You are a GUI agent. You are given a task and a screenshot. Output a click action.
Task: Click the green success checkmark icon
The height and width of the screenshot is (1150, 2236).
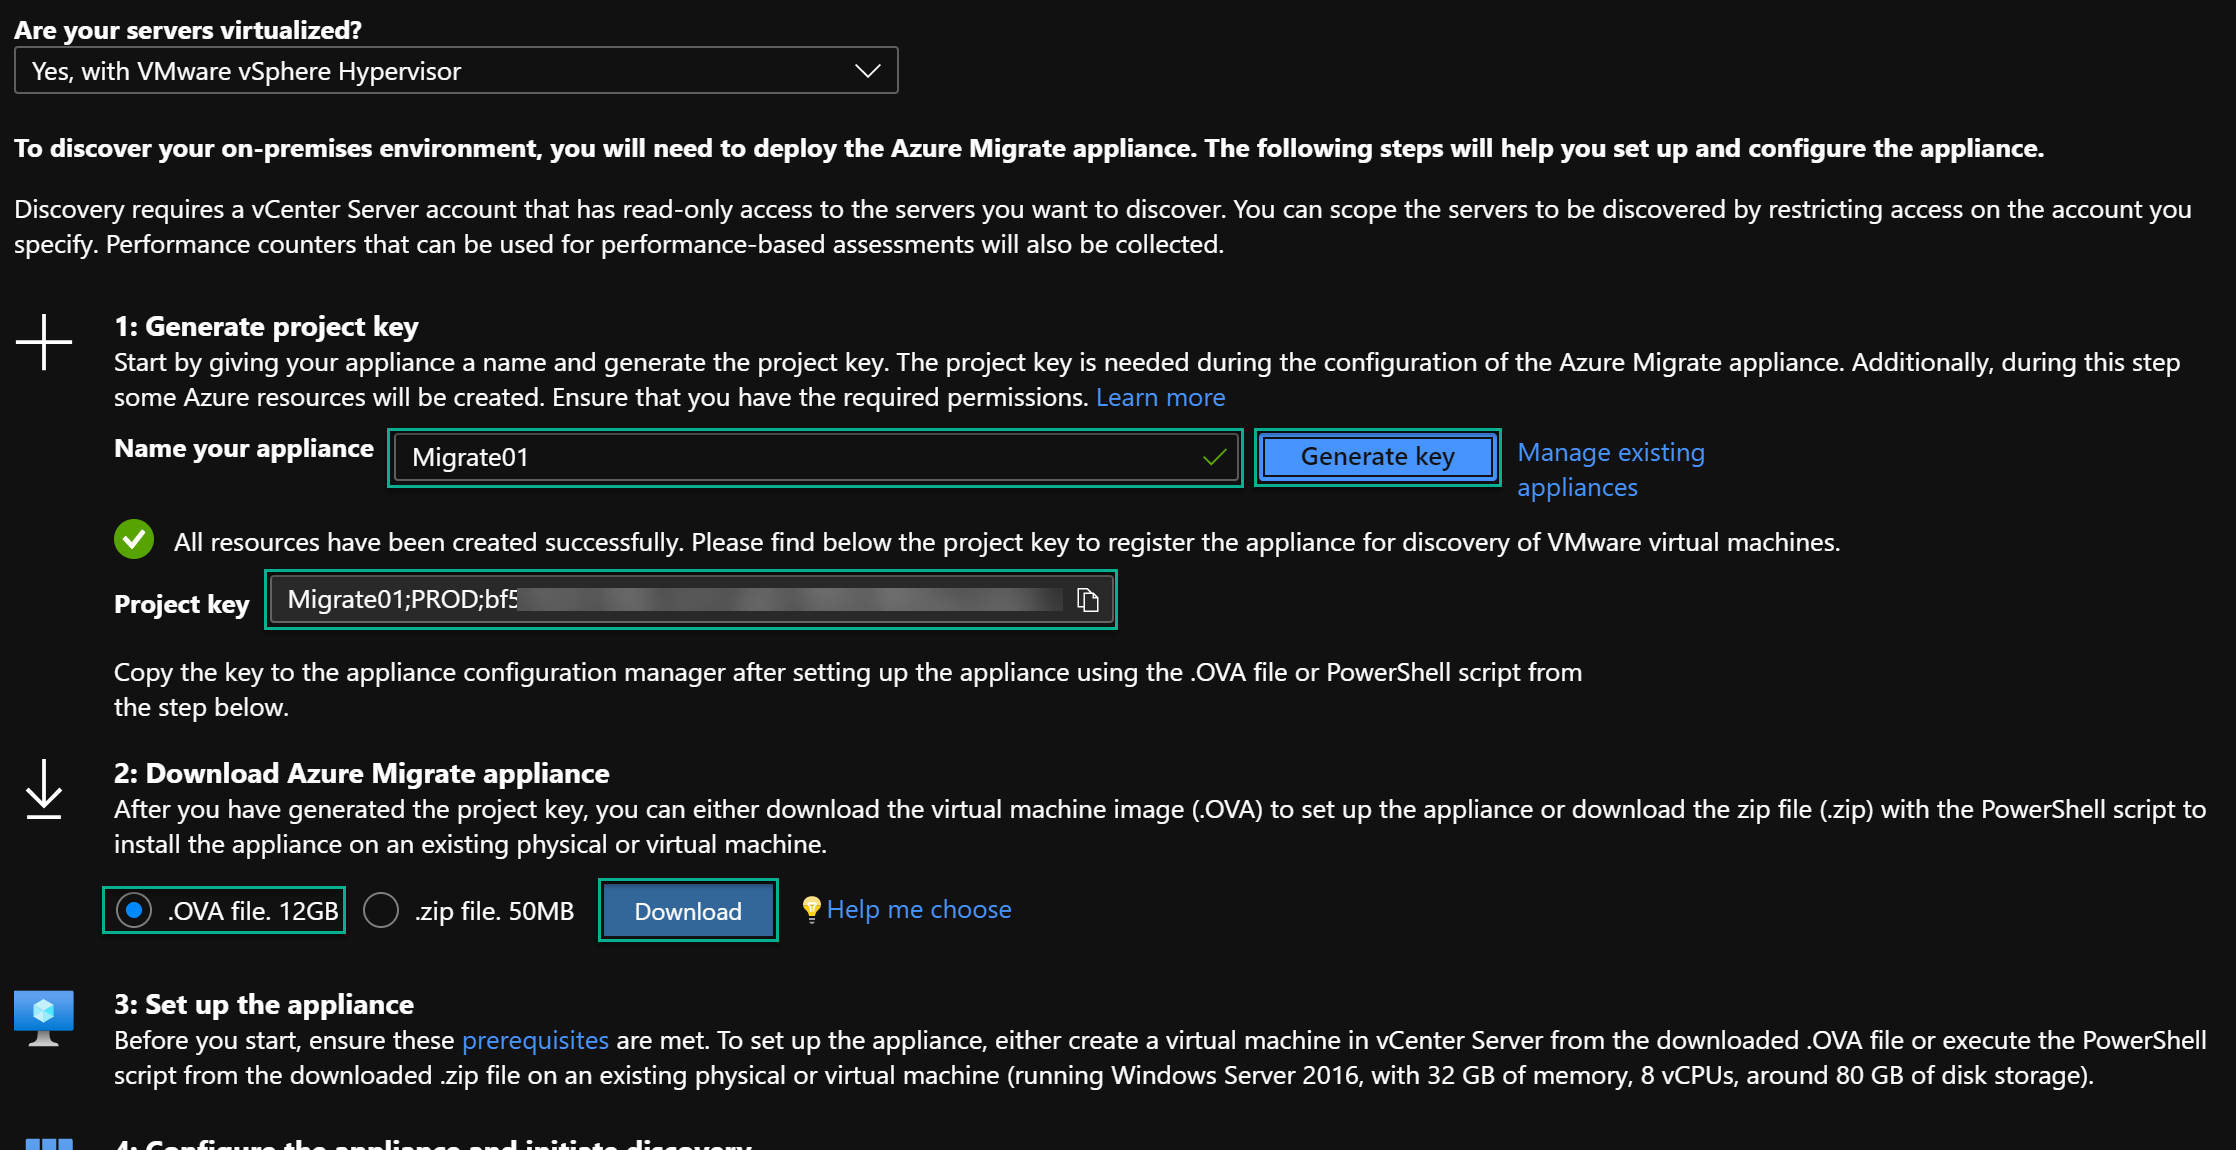click(134, 540)
